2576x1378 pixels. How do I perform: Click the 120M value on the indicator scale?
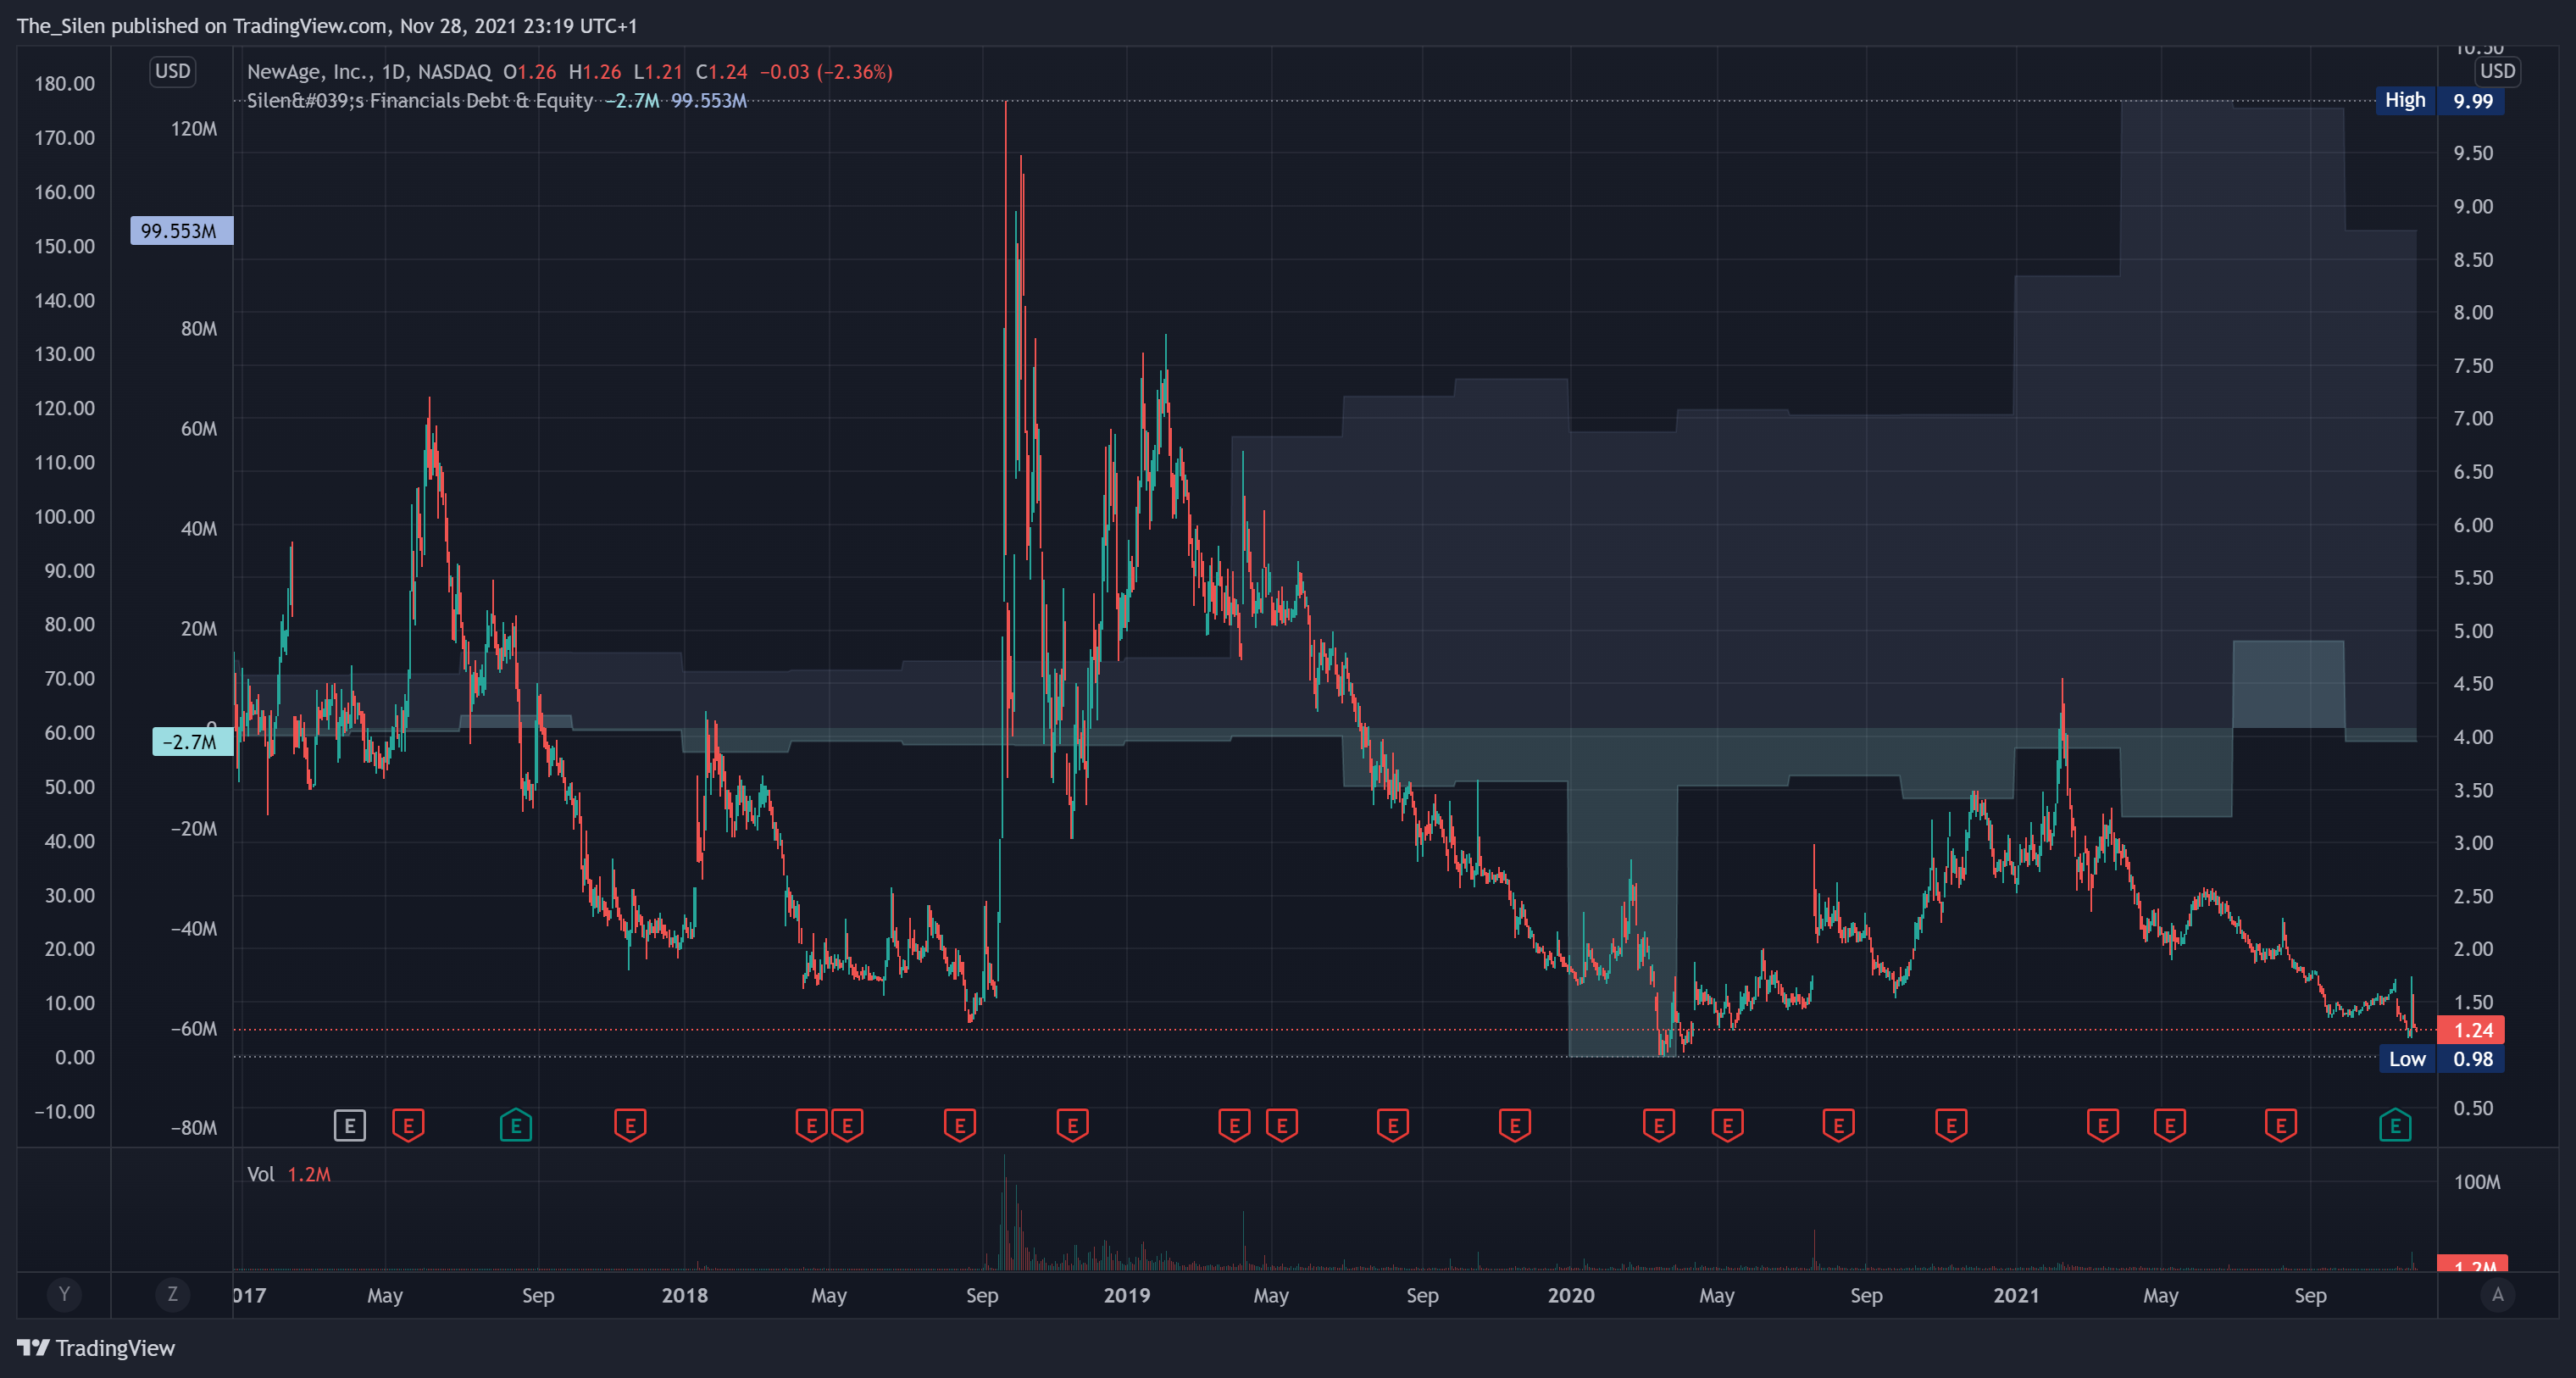(194, 129)
